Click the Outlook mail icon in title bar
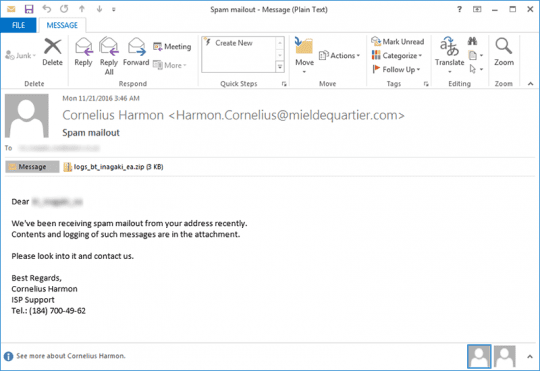 pyautogui.click(x=11, y=9)
